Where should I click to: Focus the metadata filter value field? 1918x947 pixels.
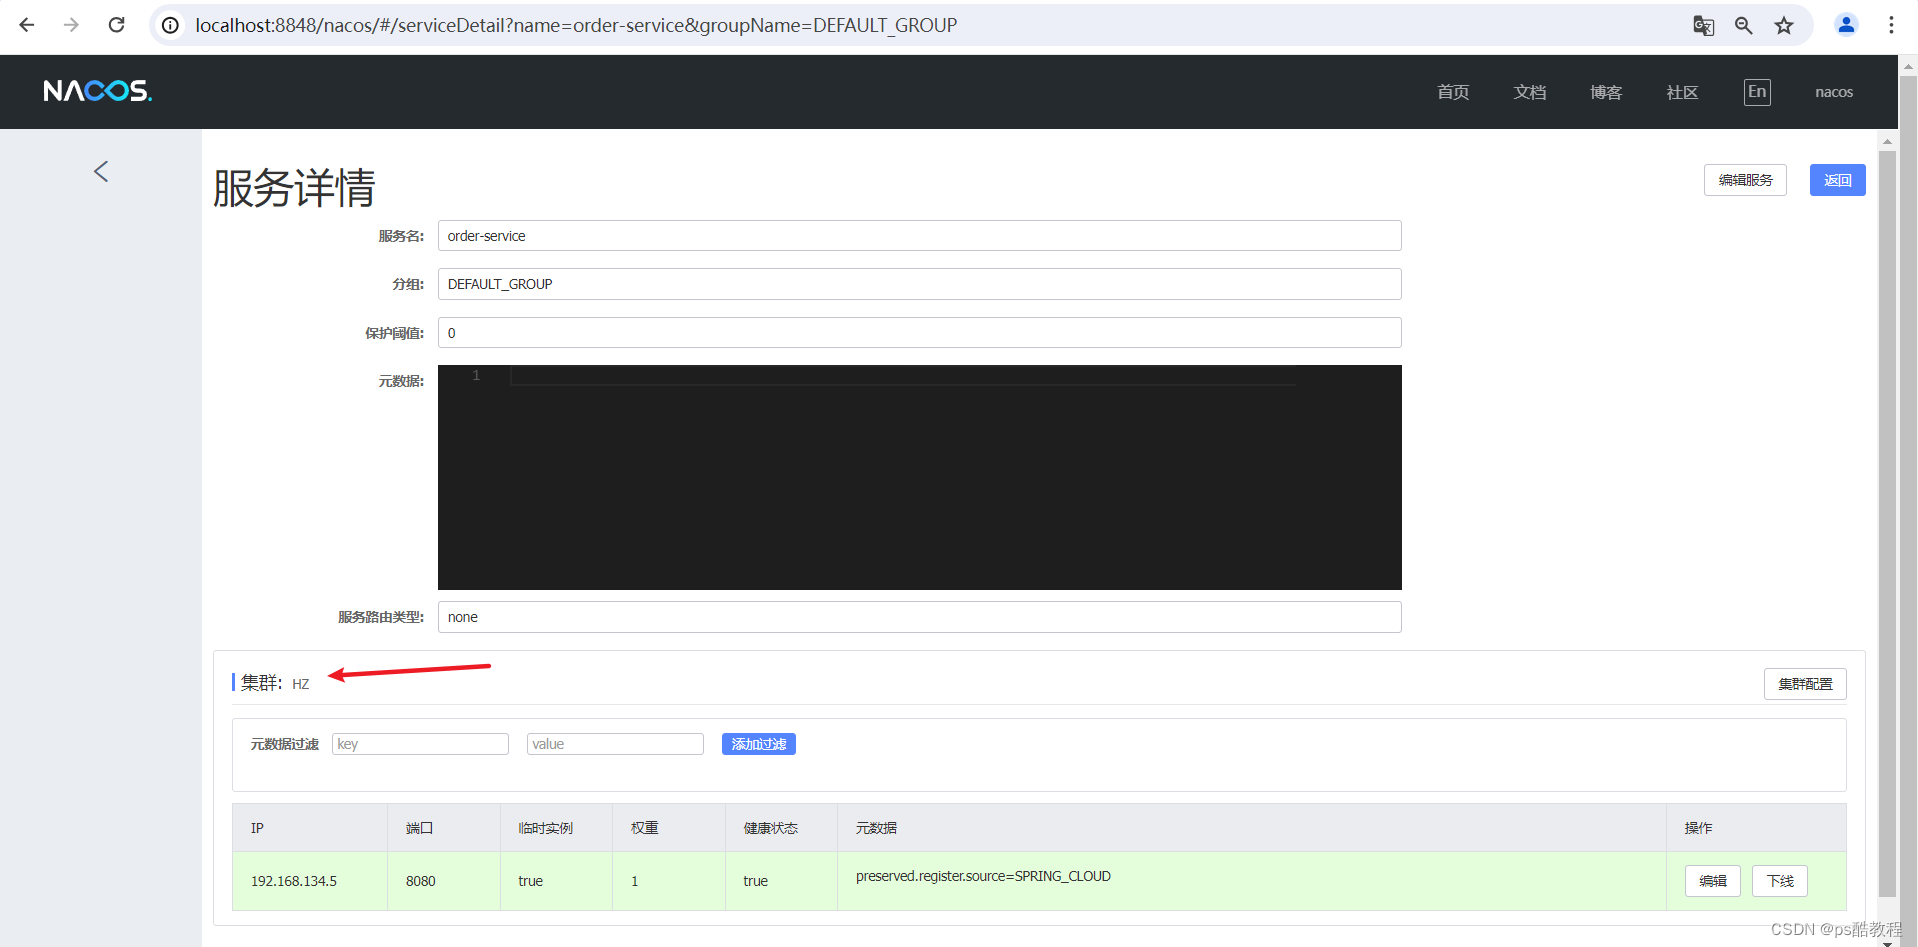pyautogui.click(x=615, y=744)
